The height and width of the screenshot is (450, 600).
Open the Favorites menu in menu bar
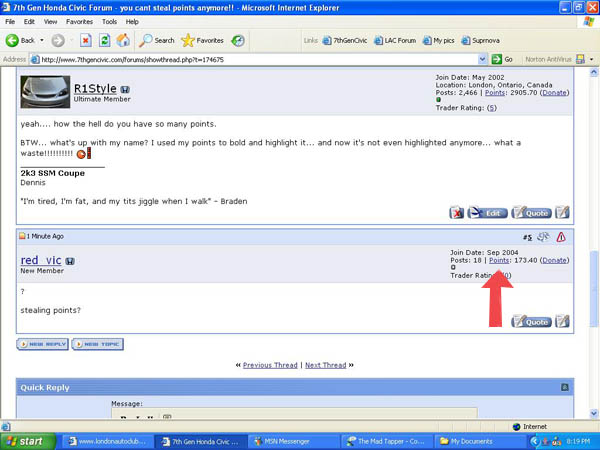tap(79, 21)
